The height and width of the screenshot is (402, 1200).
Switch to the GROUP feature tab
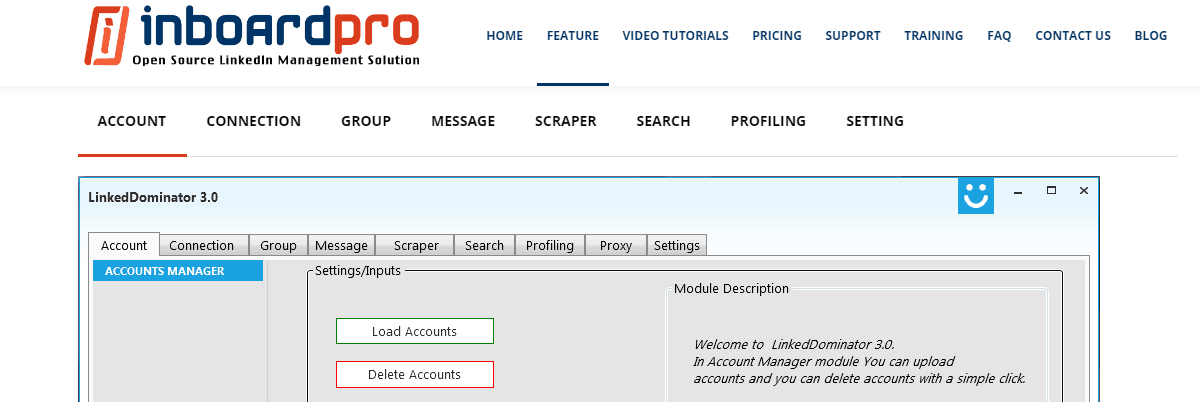point(366,121)
